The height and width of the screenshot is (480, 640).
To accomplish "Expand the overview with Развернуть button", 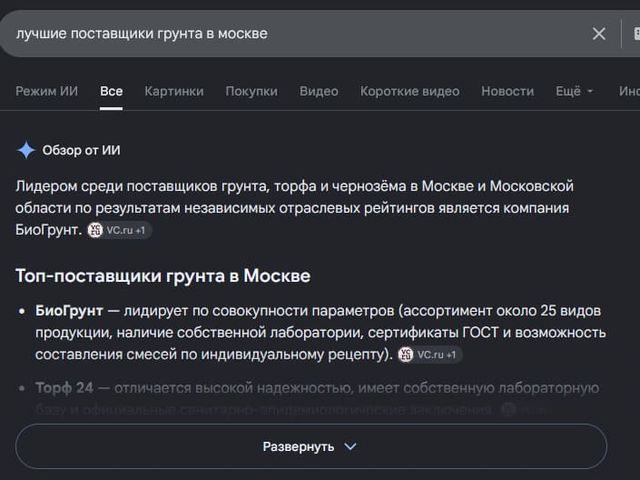I will coord(311,446).
